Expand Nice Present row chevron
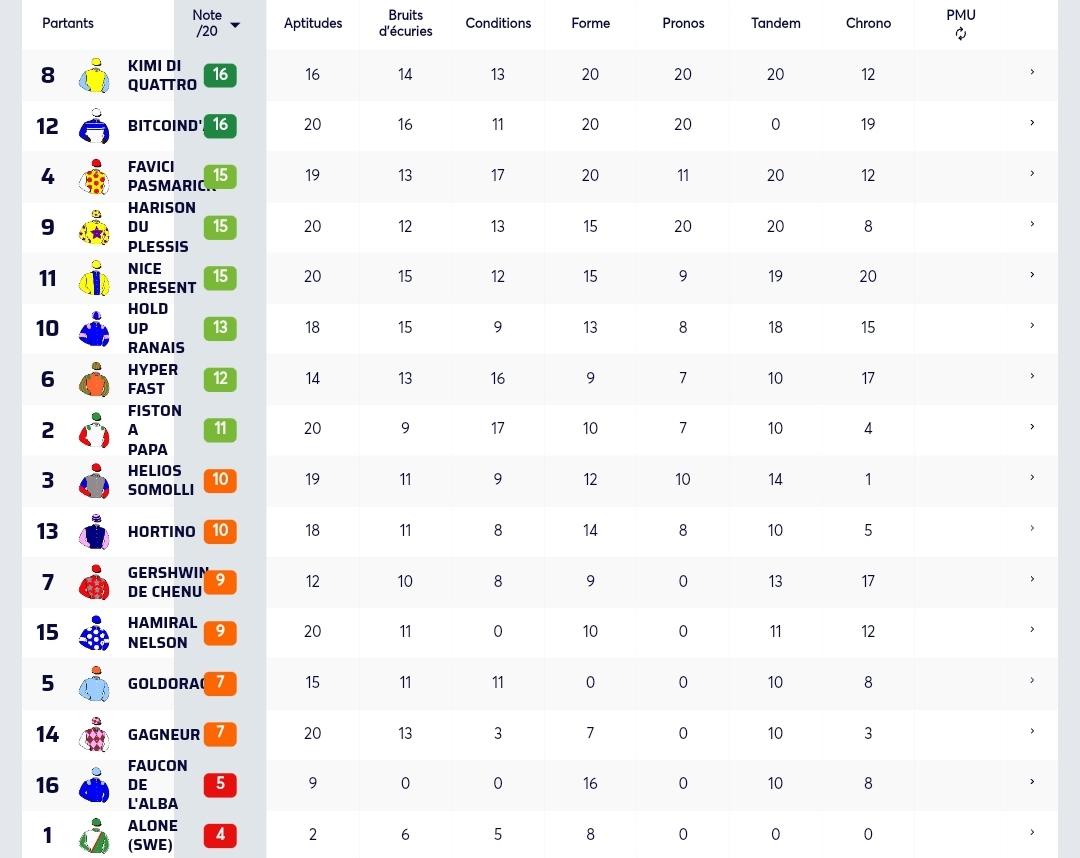 click(x=1032, y=275)
